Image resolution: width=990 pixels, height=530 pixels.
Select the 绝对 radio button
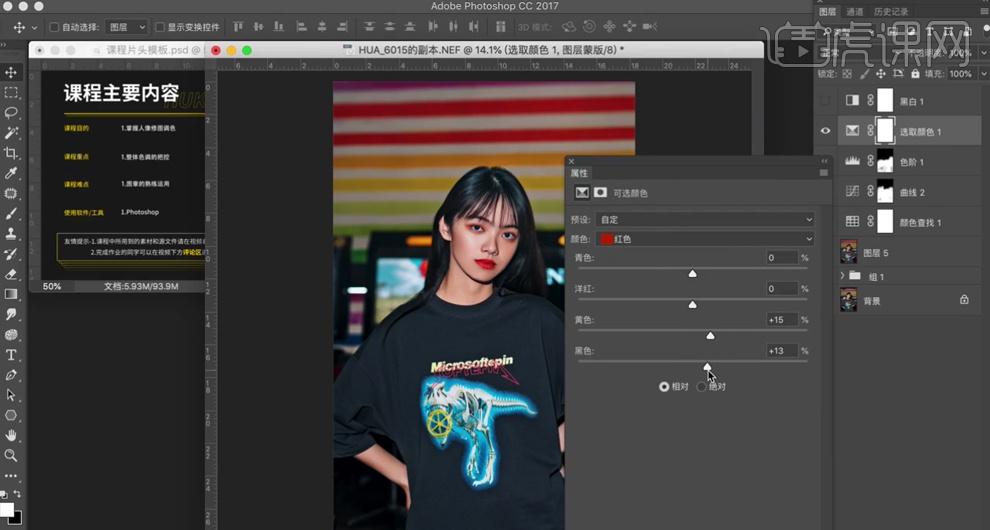tap(701, 387)
